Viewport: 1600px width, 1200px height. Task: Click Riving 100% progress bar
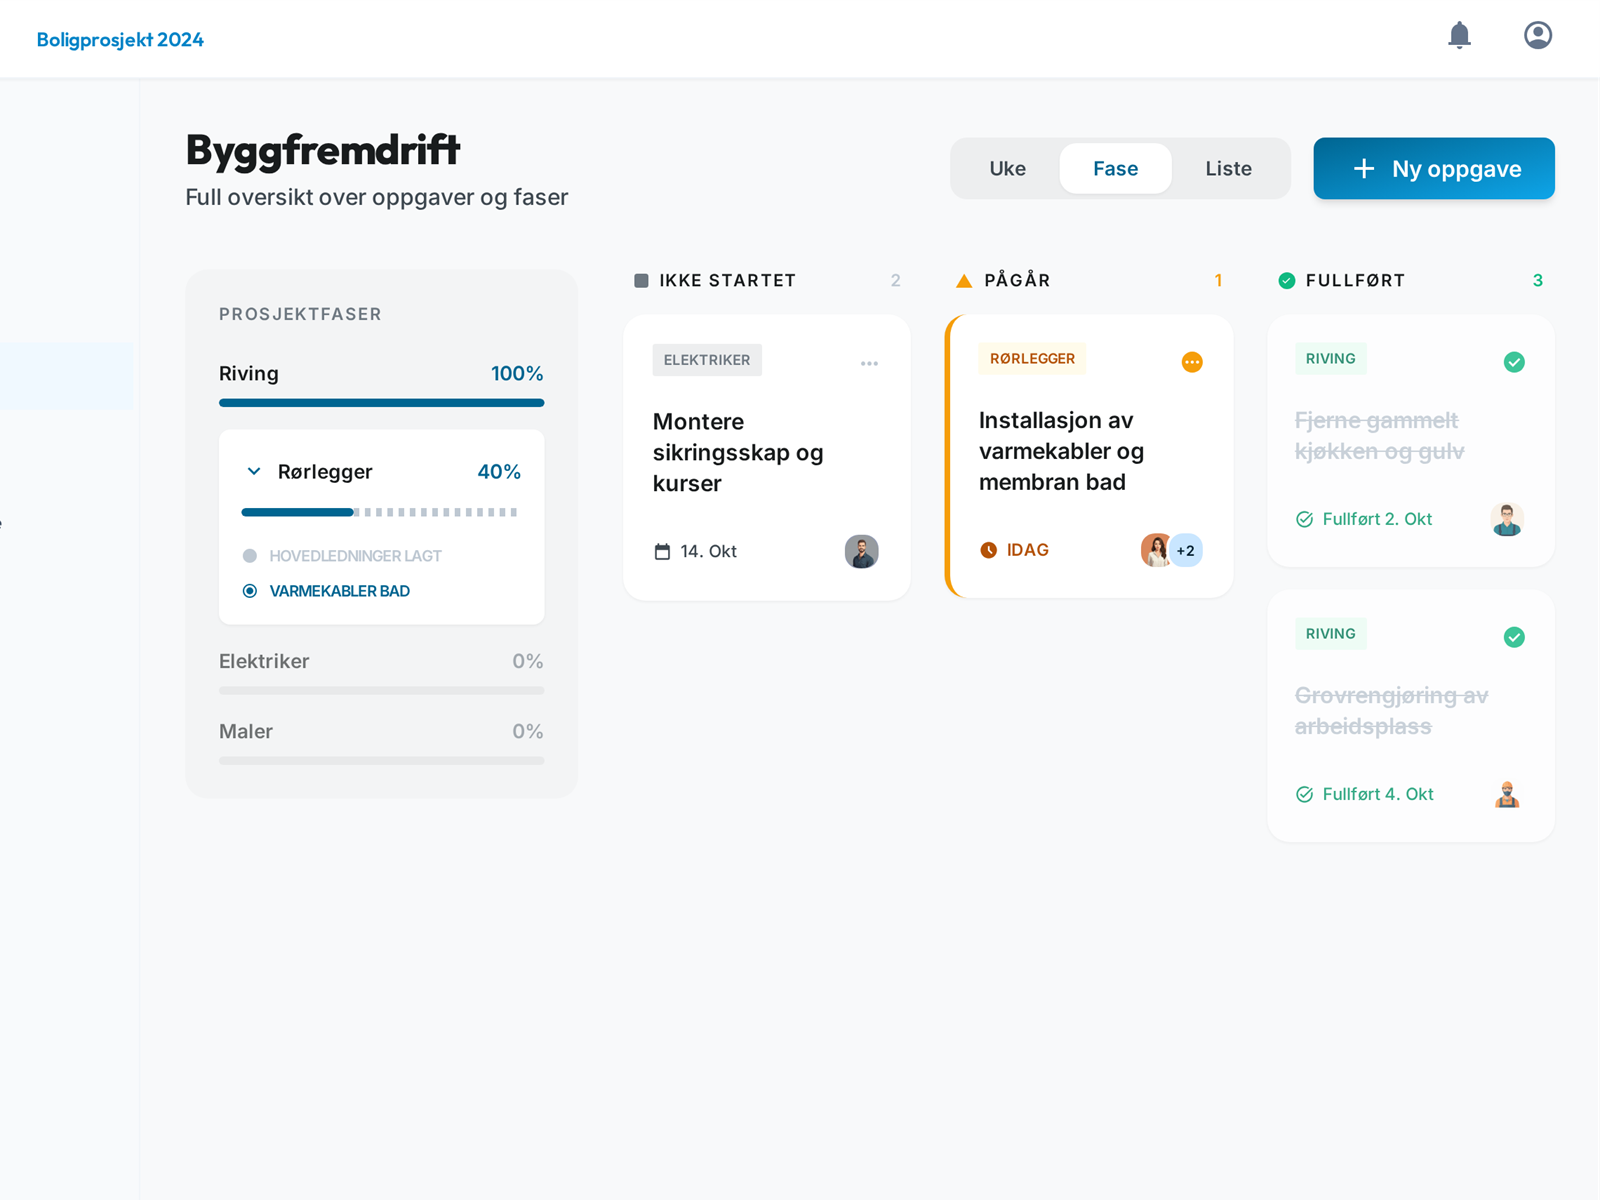(x=382, y=403)
